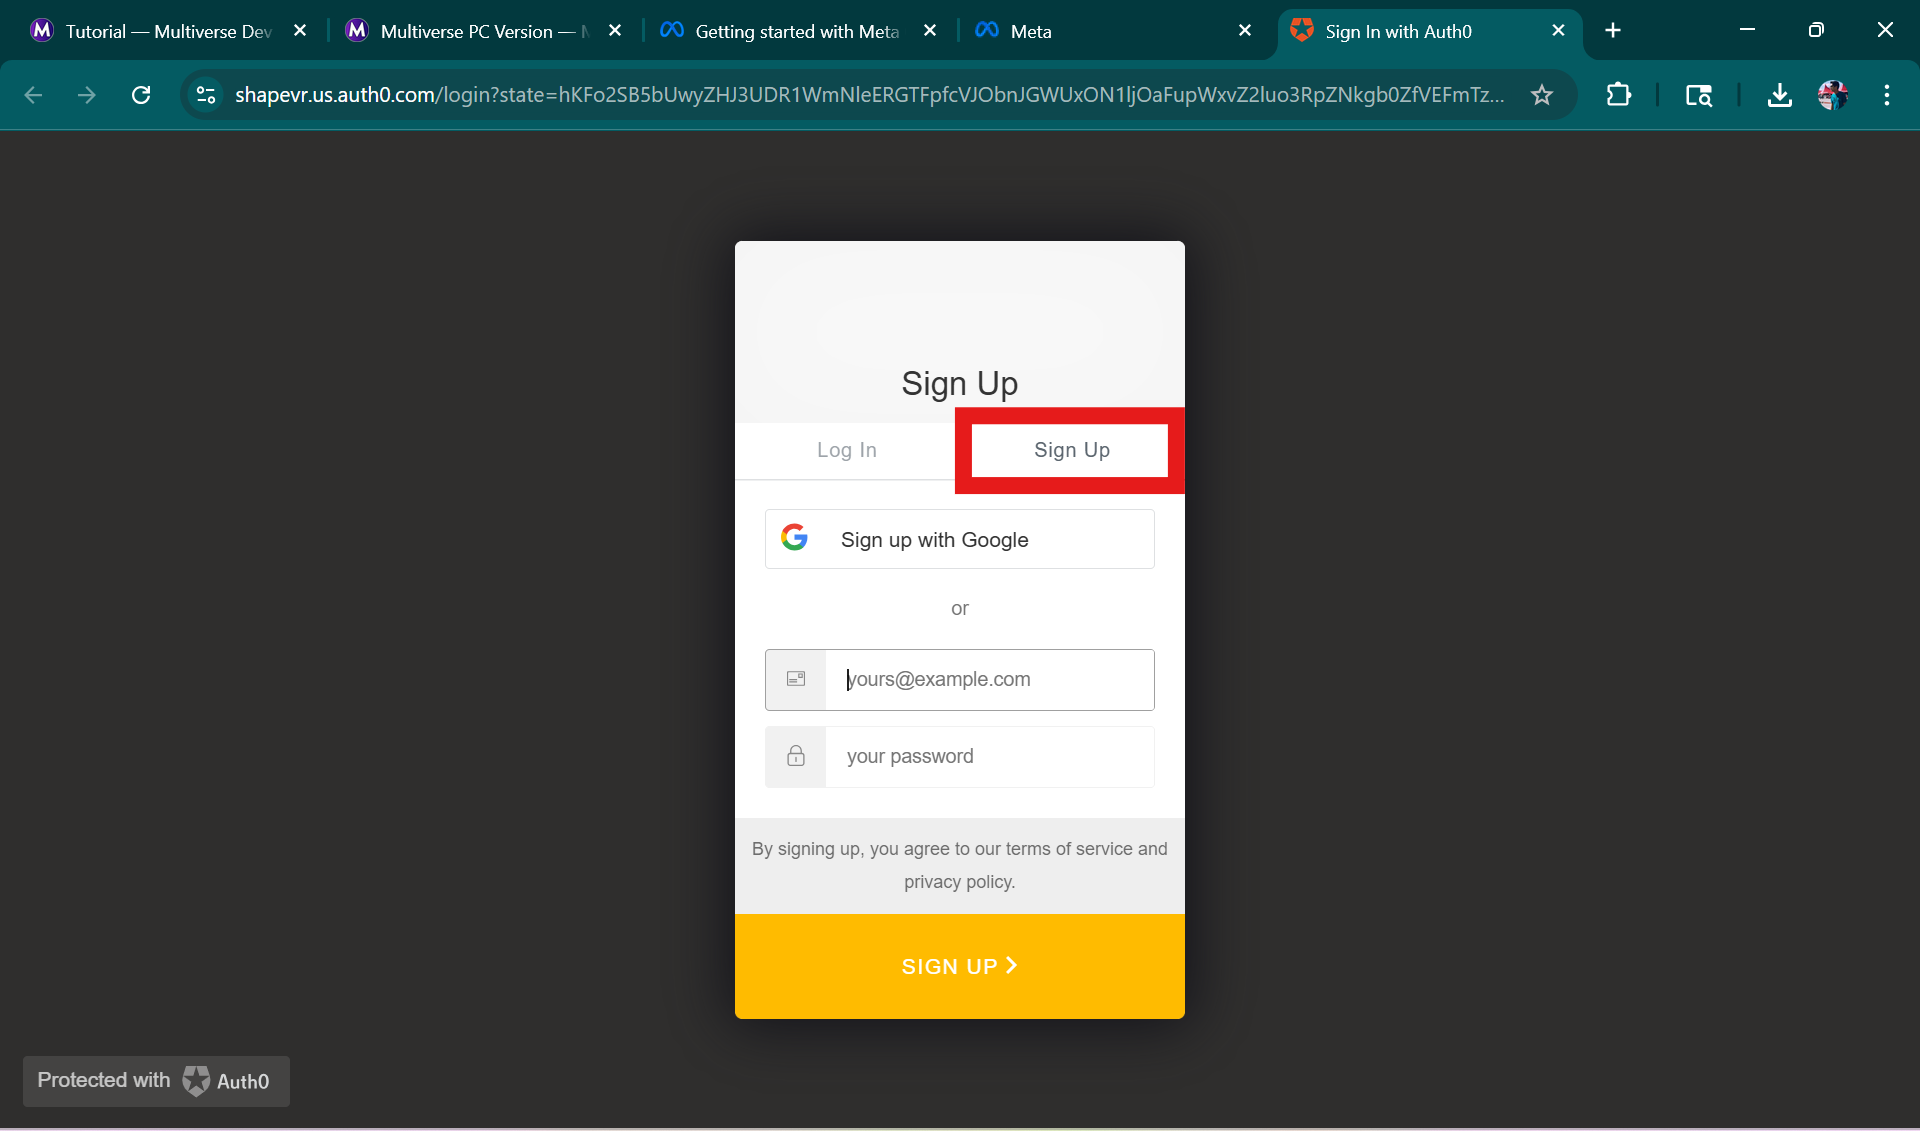Click the reload page icon
The height and width of the screenshot is (1131, 1920).
pos(141,95)
